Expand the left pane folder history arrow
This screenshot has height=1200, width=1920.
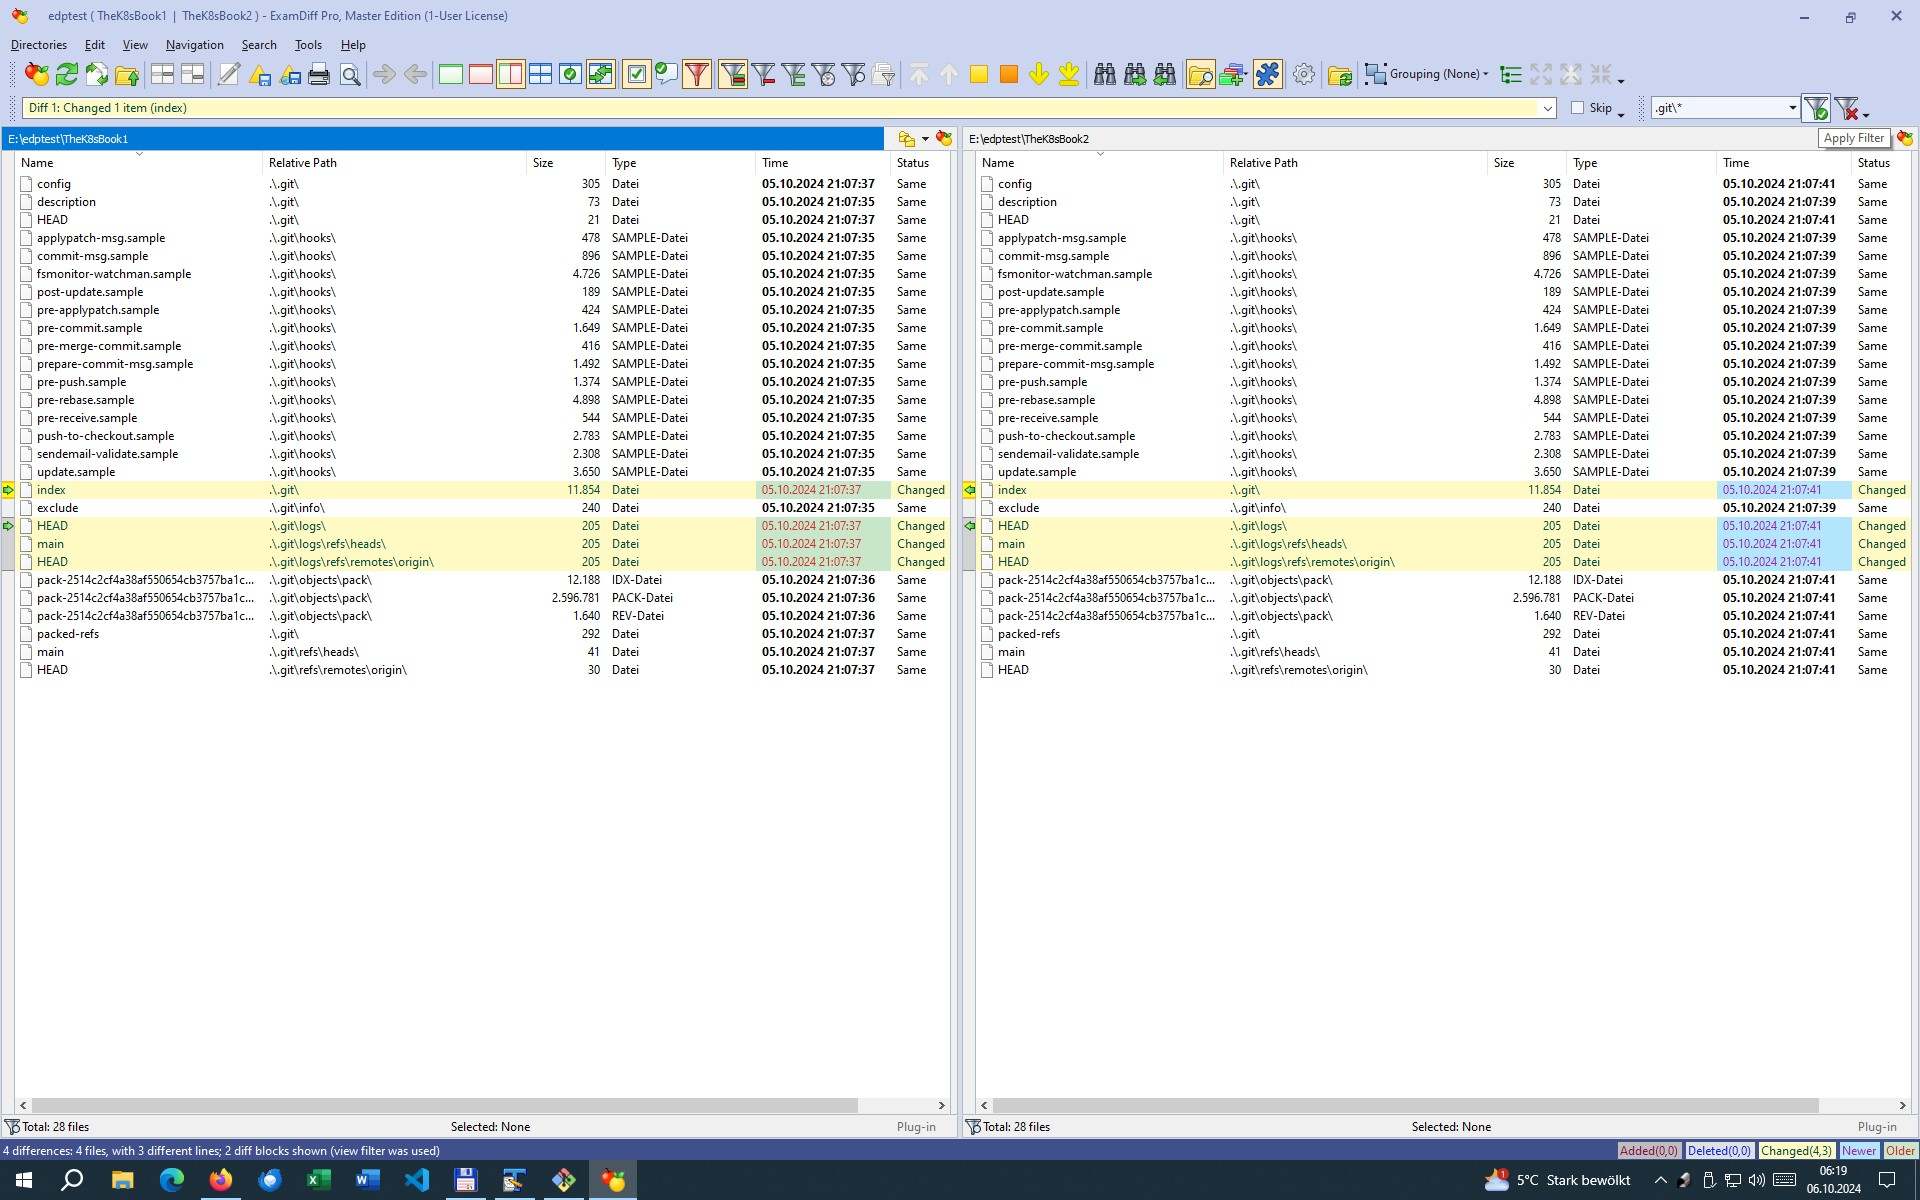925,139
